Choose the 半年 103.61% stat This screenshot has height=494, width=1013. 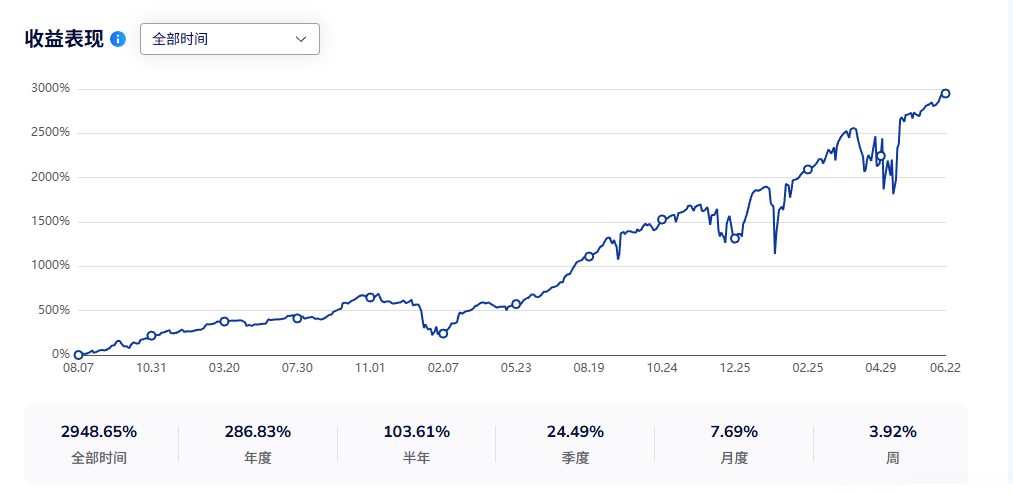[417, 444]
